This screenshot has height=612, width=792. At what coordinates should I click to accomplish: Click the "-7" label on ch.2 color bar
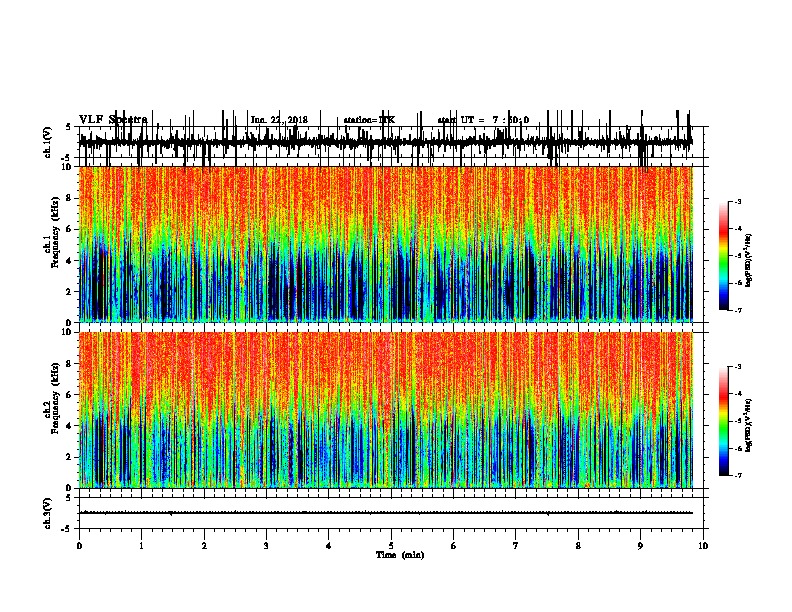(x=737, y=475)
